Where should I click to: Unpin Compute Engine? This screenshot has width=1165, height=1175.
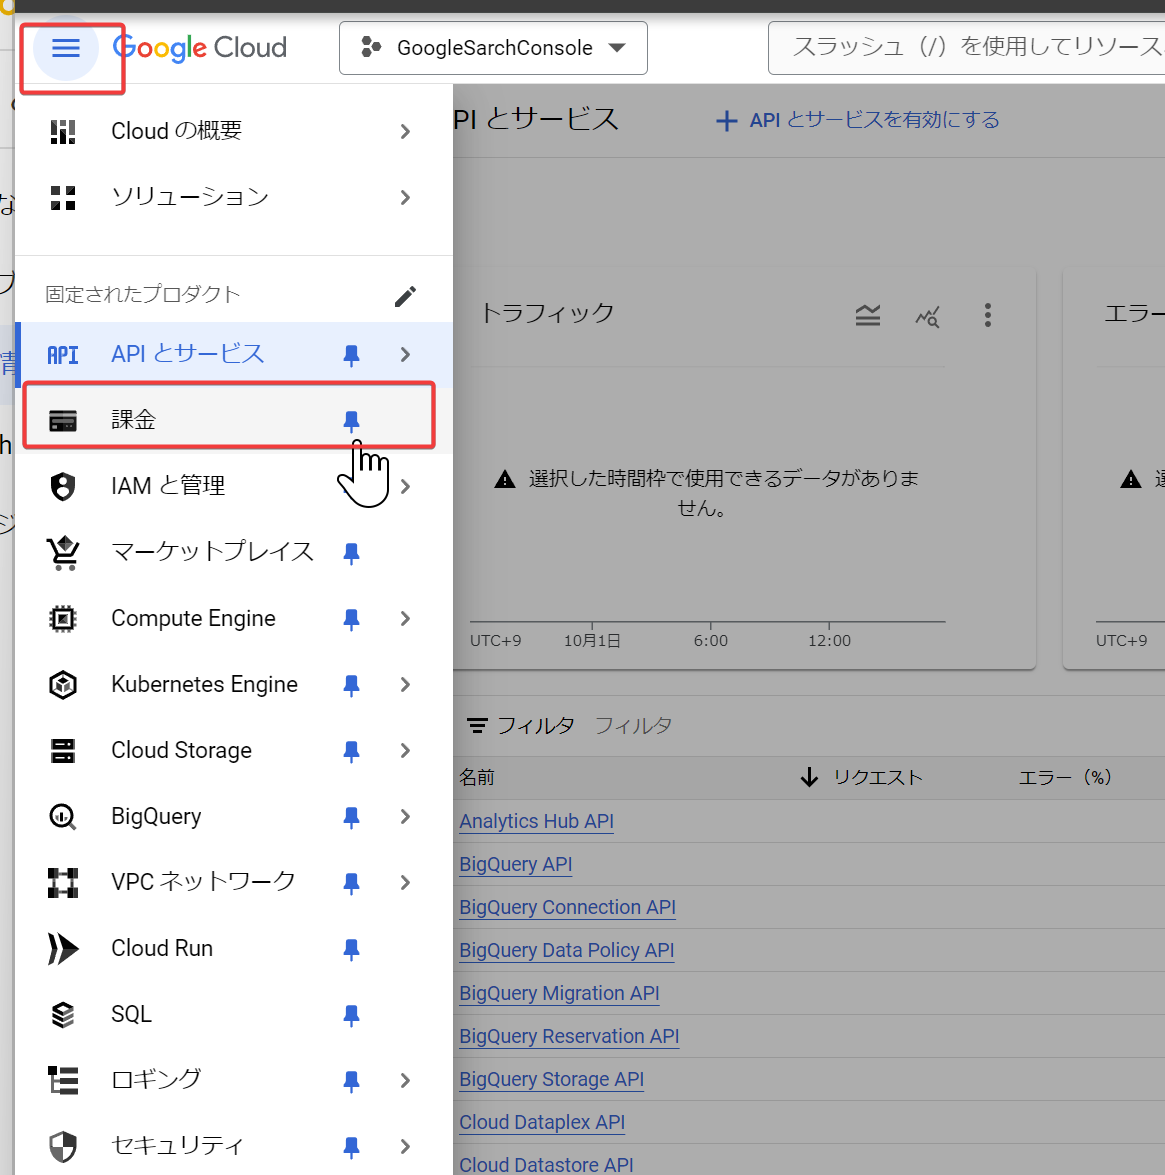(351, 619)
